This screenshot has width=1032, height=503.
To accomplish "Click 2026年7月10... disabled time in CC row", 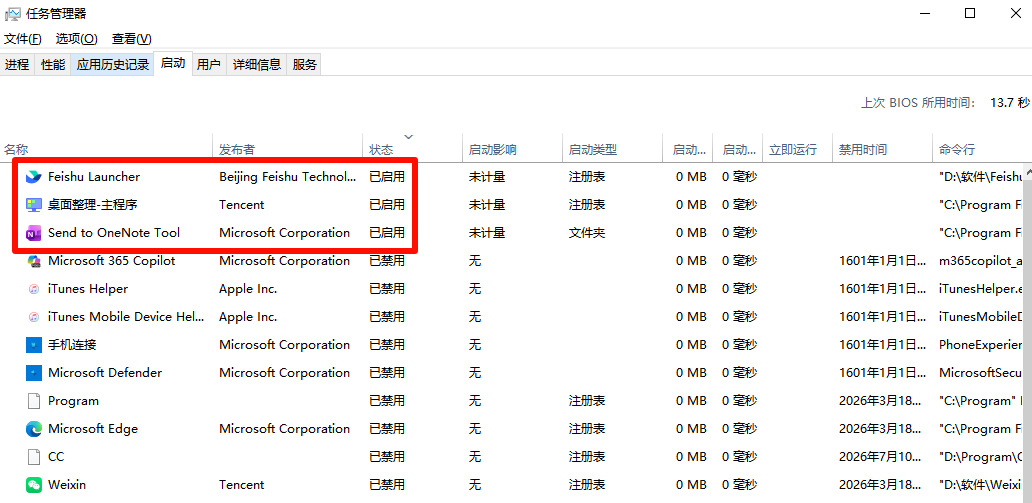I will click(x=880, y=456).
